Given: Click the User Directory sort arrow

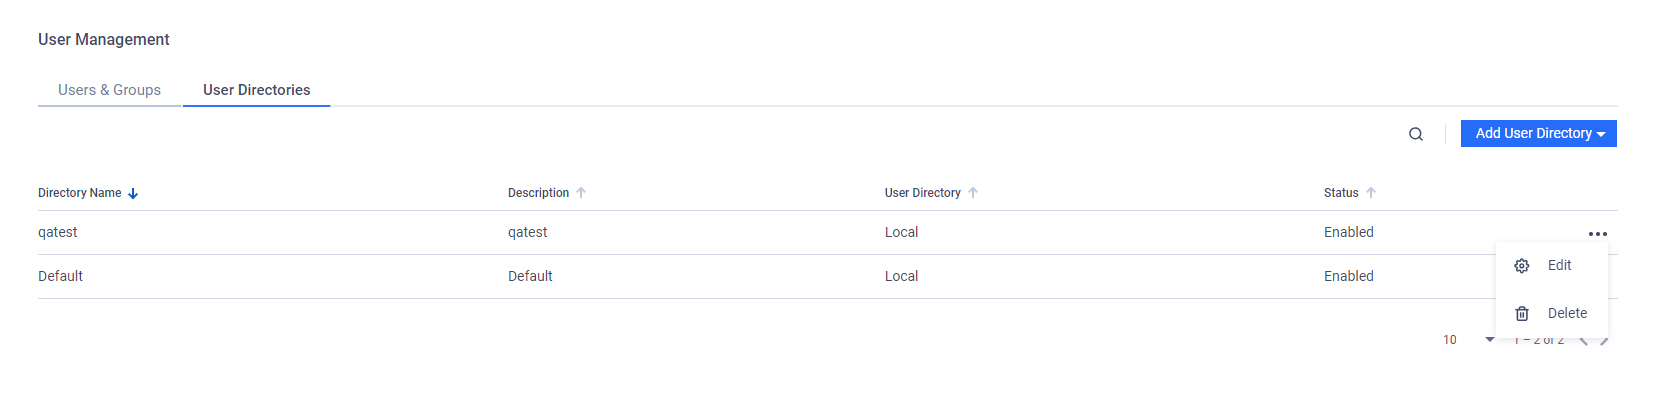Looking at the screenshot, I should [973, 193].
